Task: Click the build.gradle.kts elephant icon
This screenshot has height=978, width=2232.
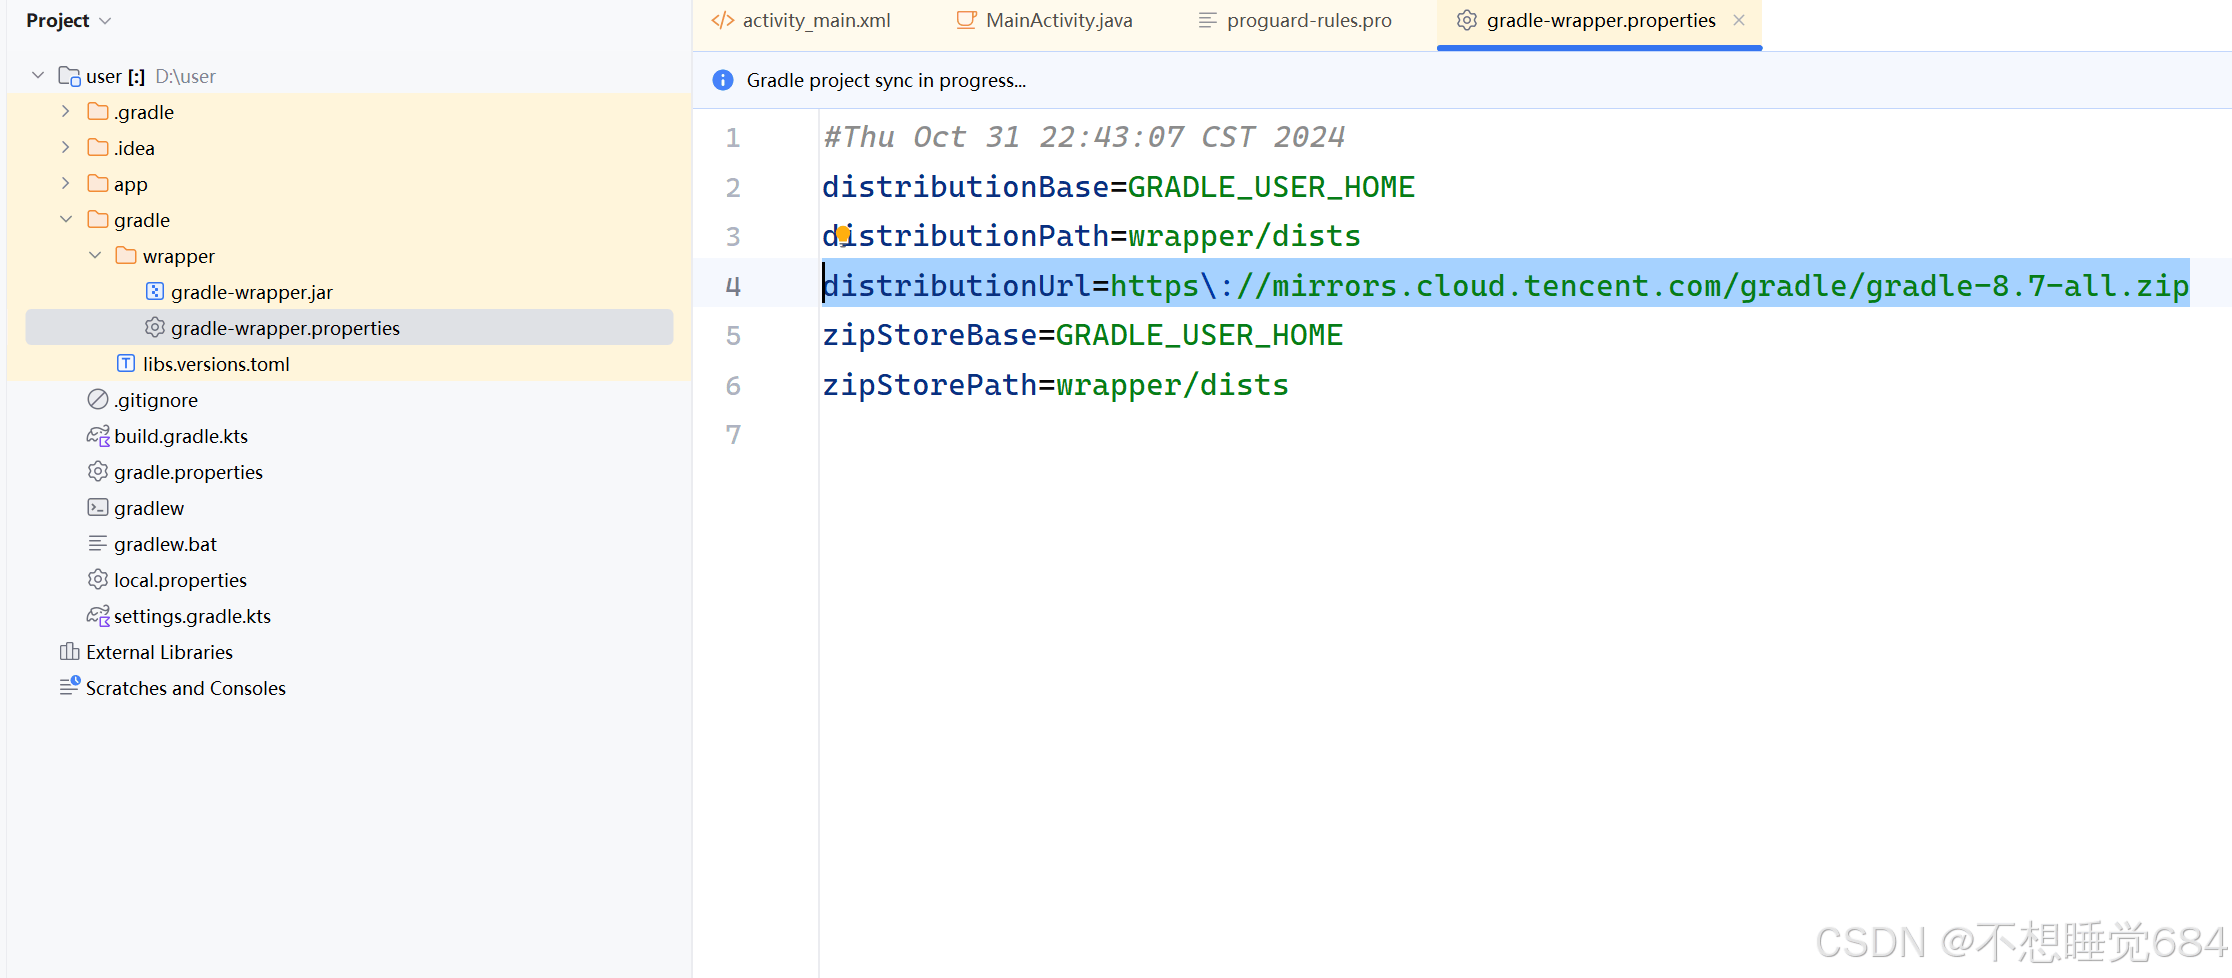Action: (98, 436)
